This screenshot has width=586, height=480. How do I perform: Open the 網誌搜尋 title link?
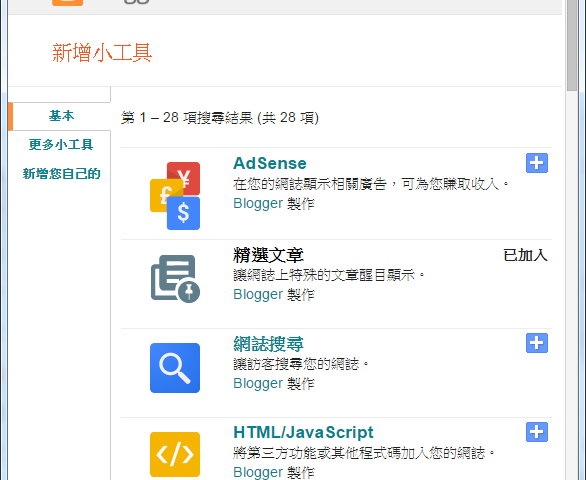(x=268, y=344)
